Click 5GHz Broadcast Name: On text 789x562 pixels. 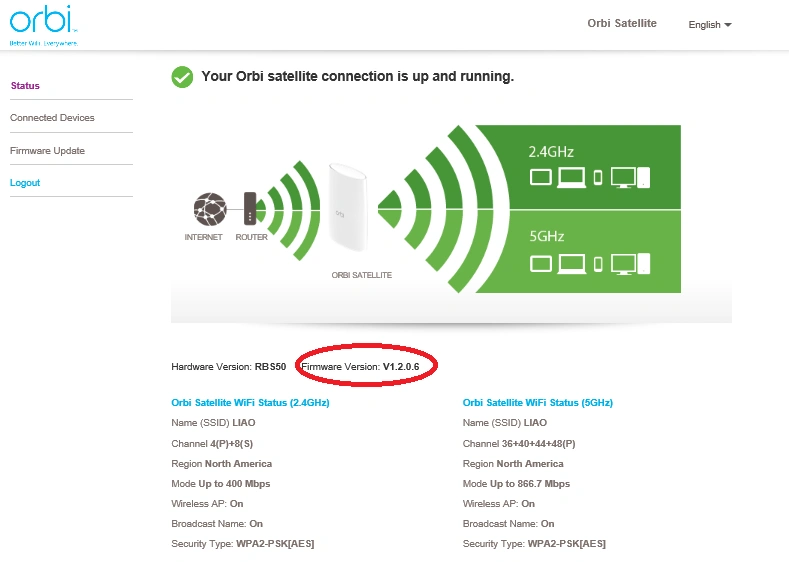508,524
